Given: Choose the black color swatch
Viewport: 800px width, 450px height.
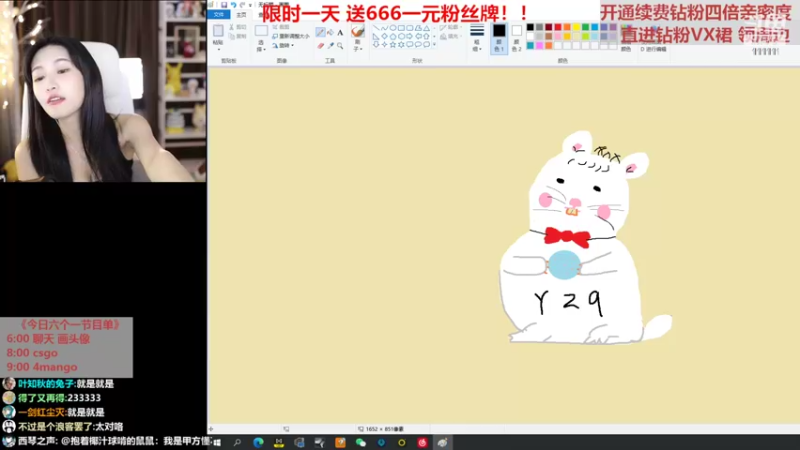Looking at the screenshot, I should coord(530,27).
